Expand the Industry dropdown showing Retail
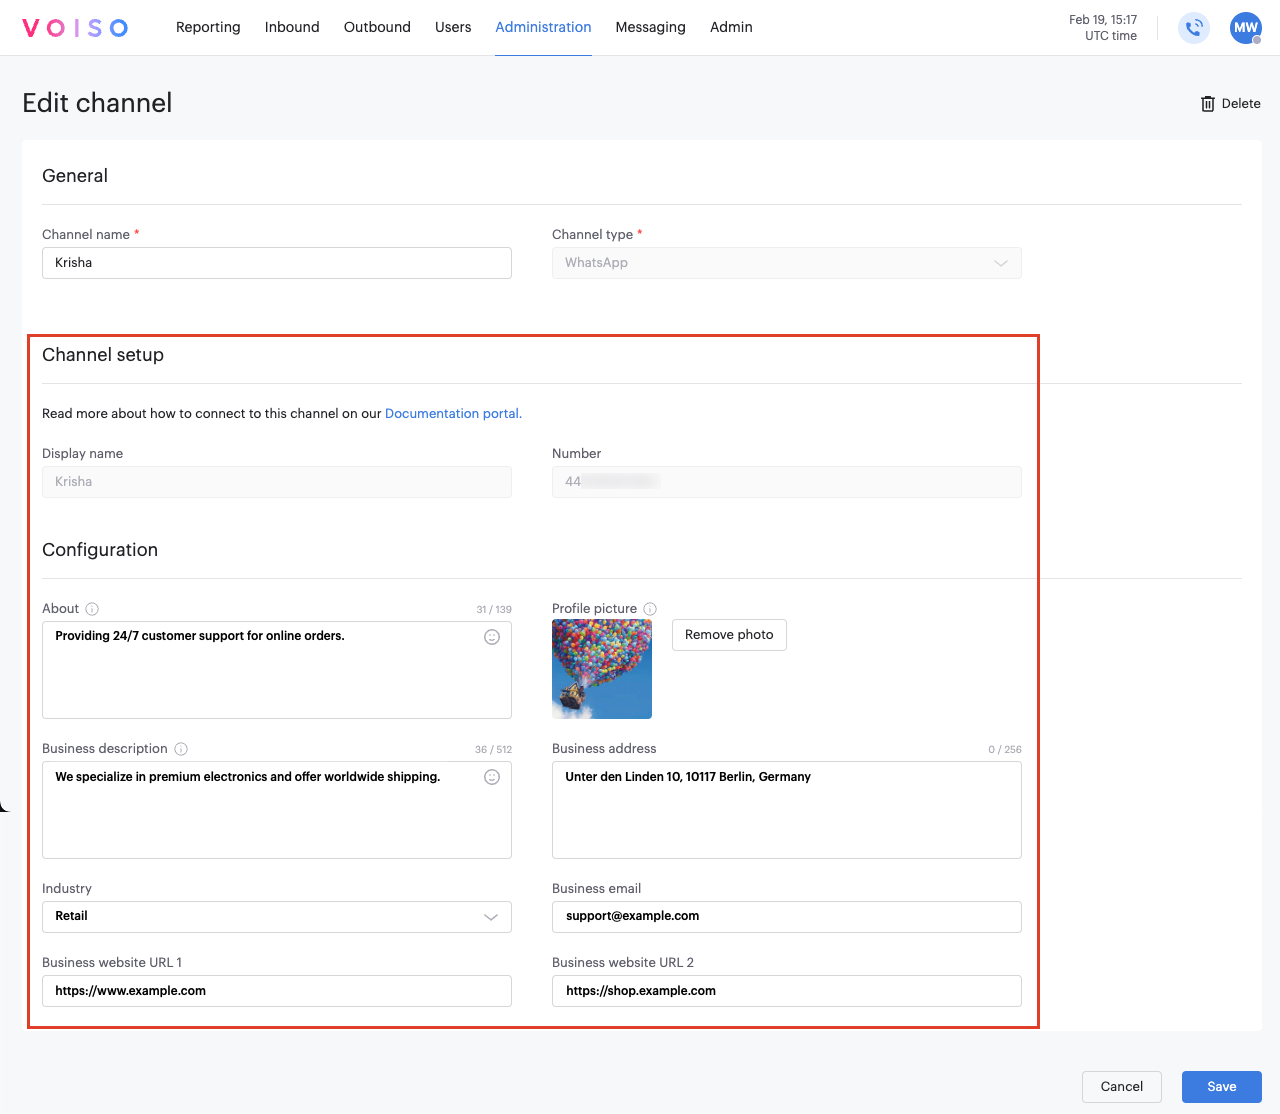 click(277, 917)
